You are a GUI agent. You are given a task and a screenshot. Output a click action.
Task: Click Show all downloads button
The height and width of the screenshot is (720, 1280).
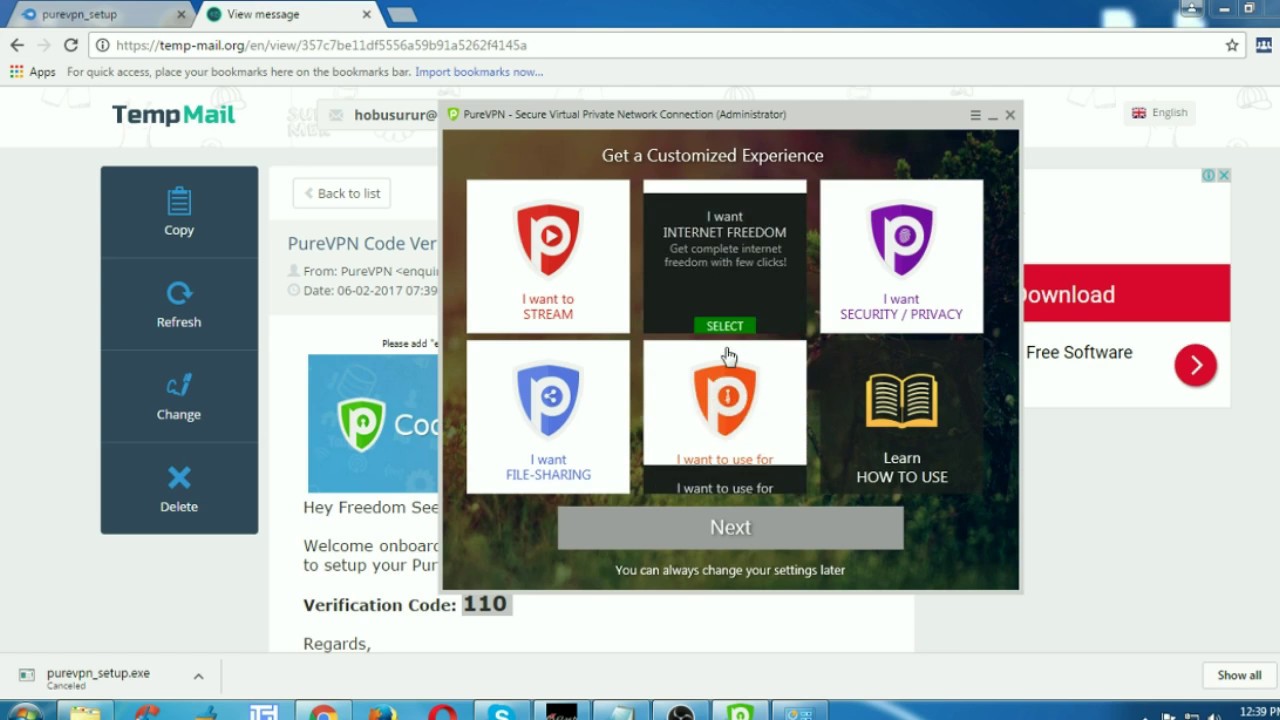pos(1239,675)
